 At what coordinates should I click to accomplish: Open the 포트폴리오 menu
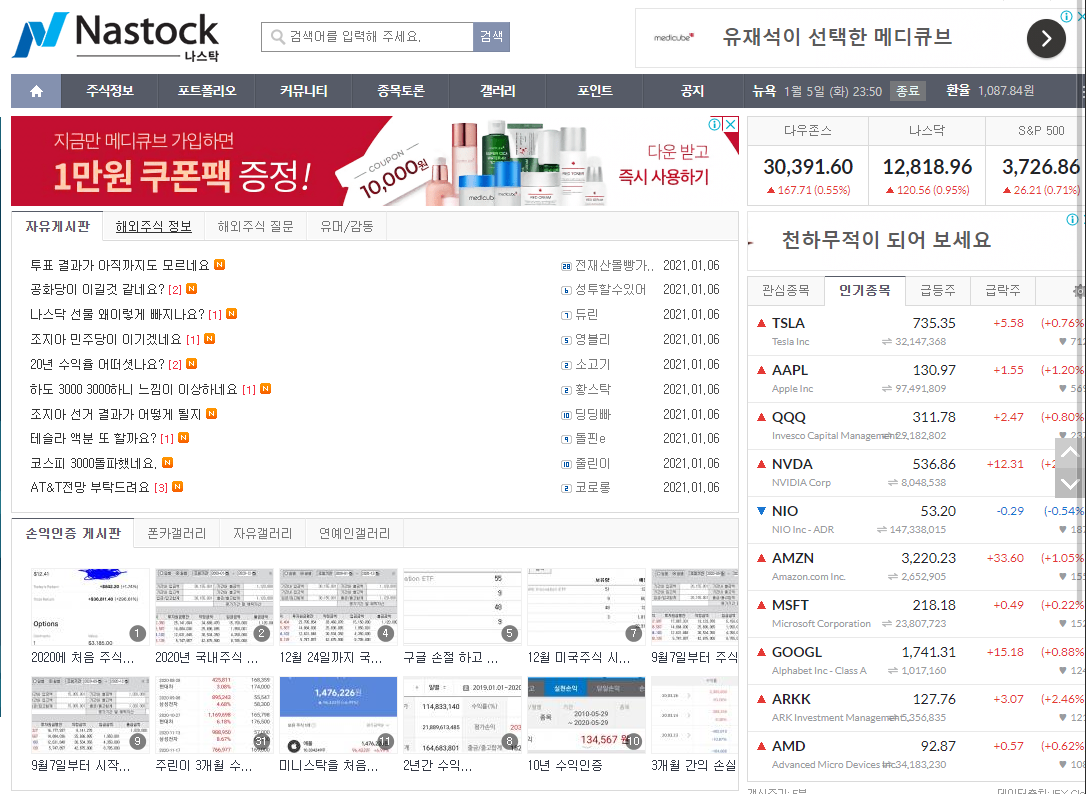pos(206,91)
